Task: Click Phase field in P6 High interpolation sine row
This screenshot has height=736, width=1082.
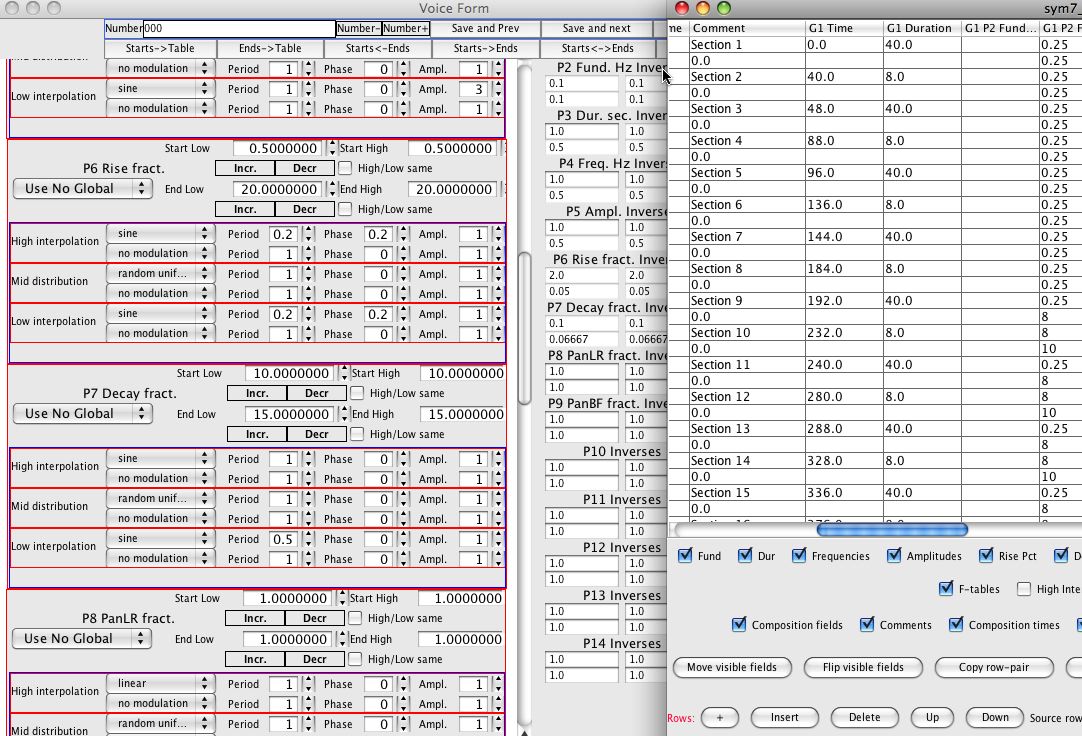Action: pyautogui.click(x=378, y=234)
